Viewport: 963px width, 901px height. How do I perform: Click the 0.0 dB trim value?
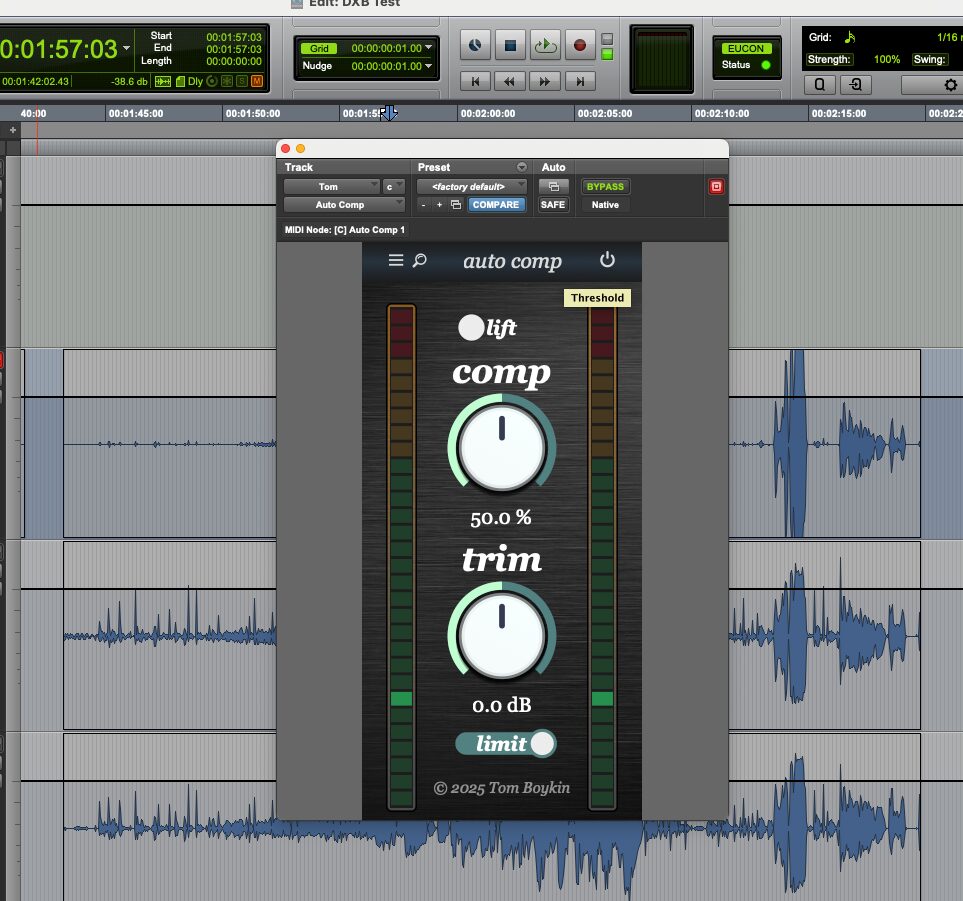click(502, 705)
